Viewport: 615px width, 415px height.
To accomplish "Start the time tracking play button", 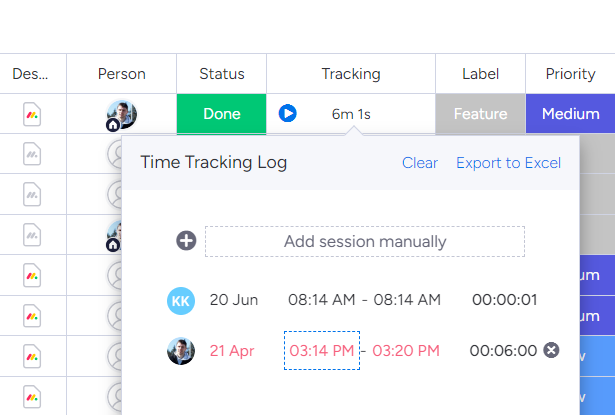I will tap(288, 114).
